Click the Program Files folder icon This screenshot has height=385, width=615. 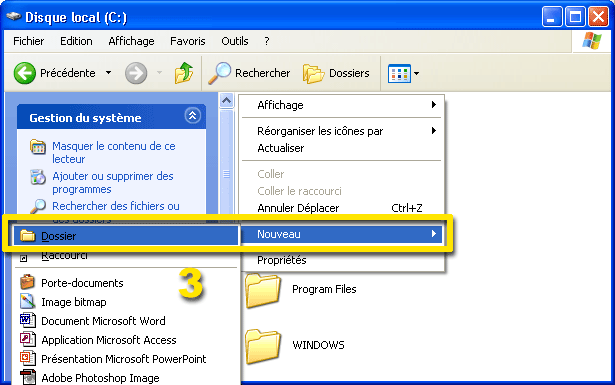pos(263,291)
